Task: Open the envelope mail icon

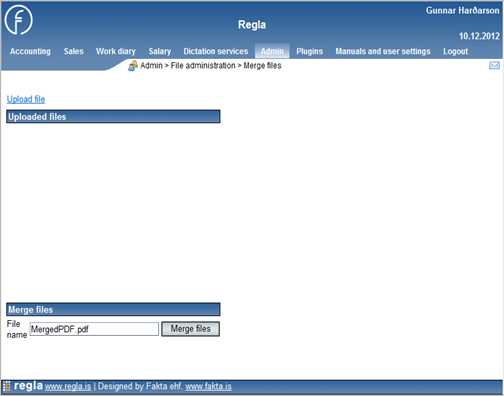Action: click(x=494, y=65)
